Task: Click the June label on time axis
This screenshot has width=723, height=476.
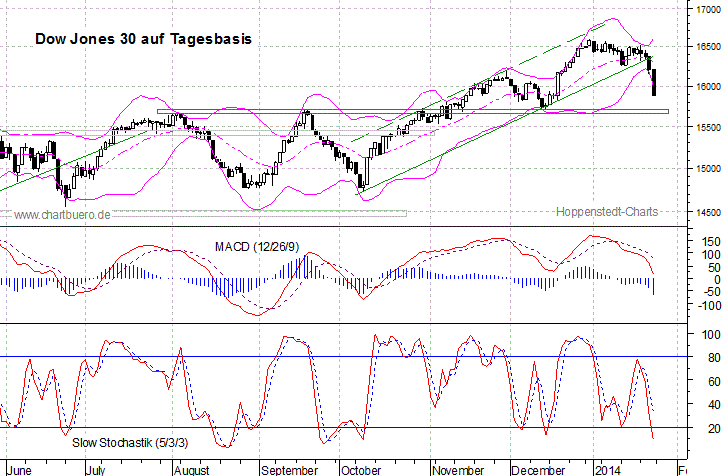Action: pyautogui.click(x=20, y=470)
